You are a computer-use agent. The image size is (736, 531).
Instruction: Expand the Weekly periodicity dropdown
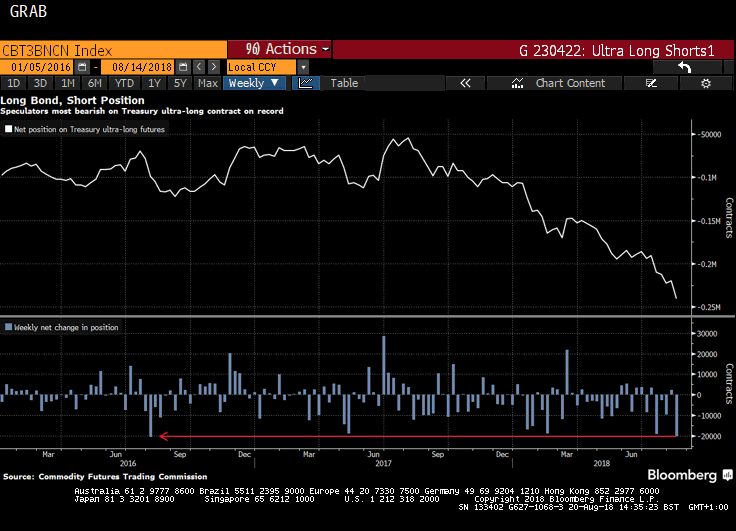[254, 83]
